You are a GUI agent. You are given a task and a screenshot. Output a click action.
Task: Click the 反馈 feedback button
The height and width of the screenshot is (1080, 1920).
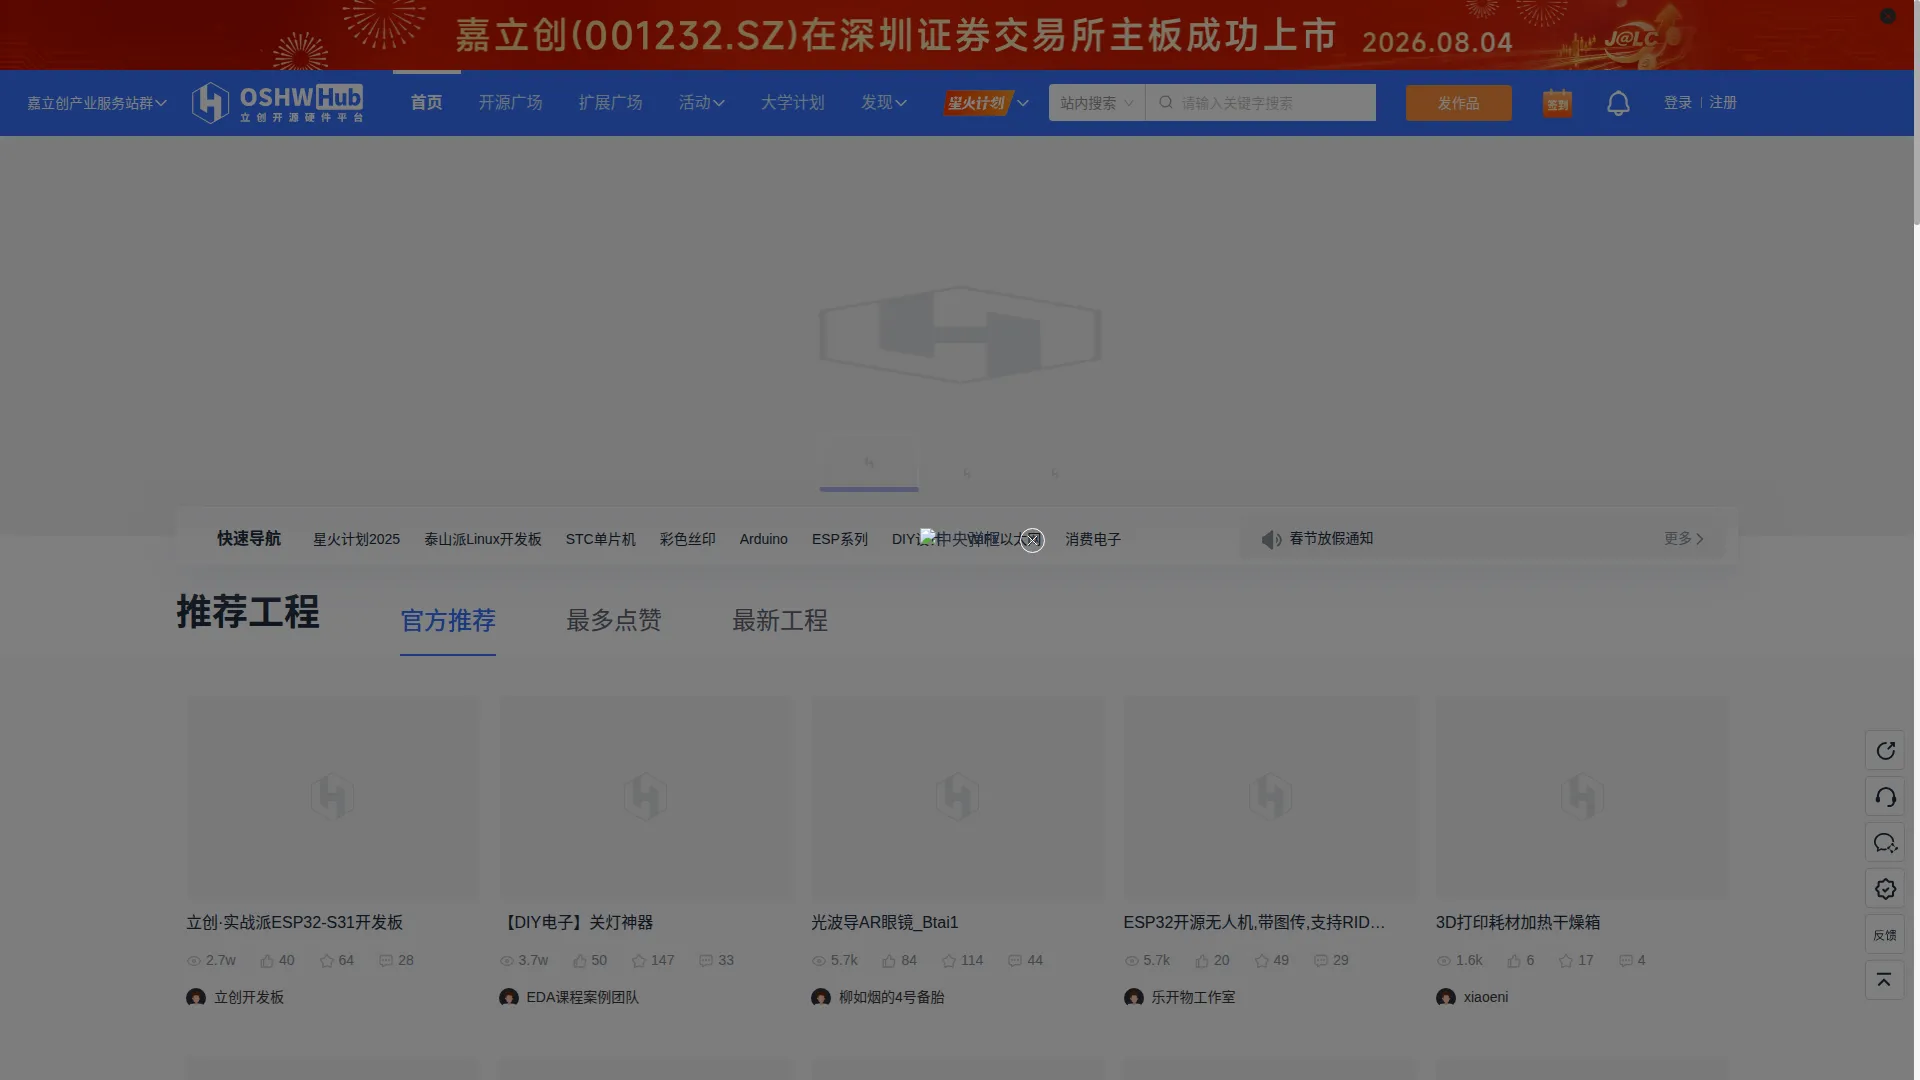(1885, 935)
